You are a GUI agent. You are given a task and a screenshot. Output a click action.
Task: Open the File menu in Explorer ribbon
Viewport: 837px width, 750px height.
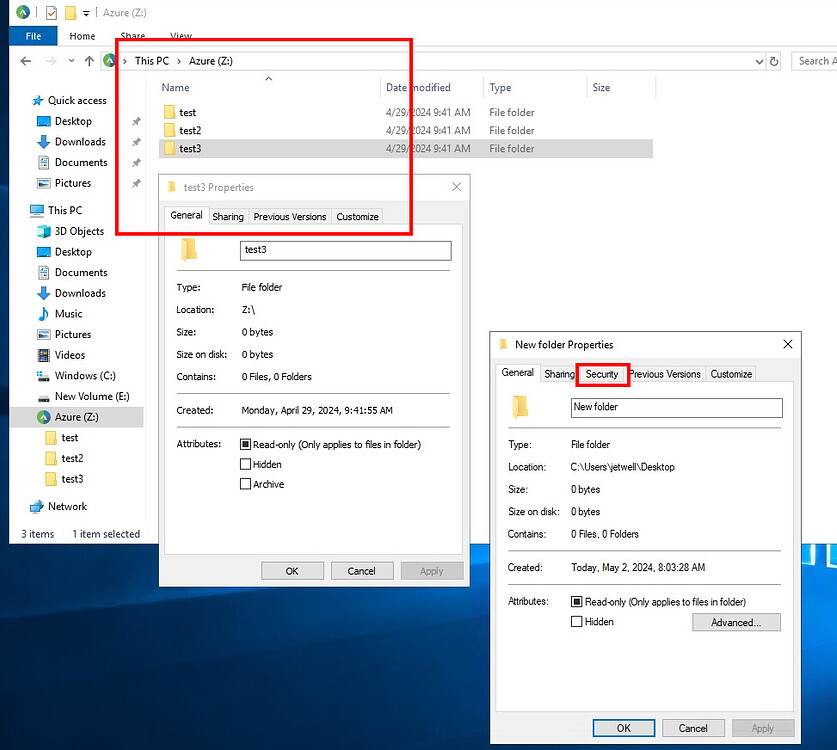33,36
